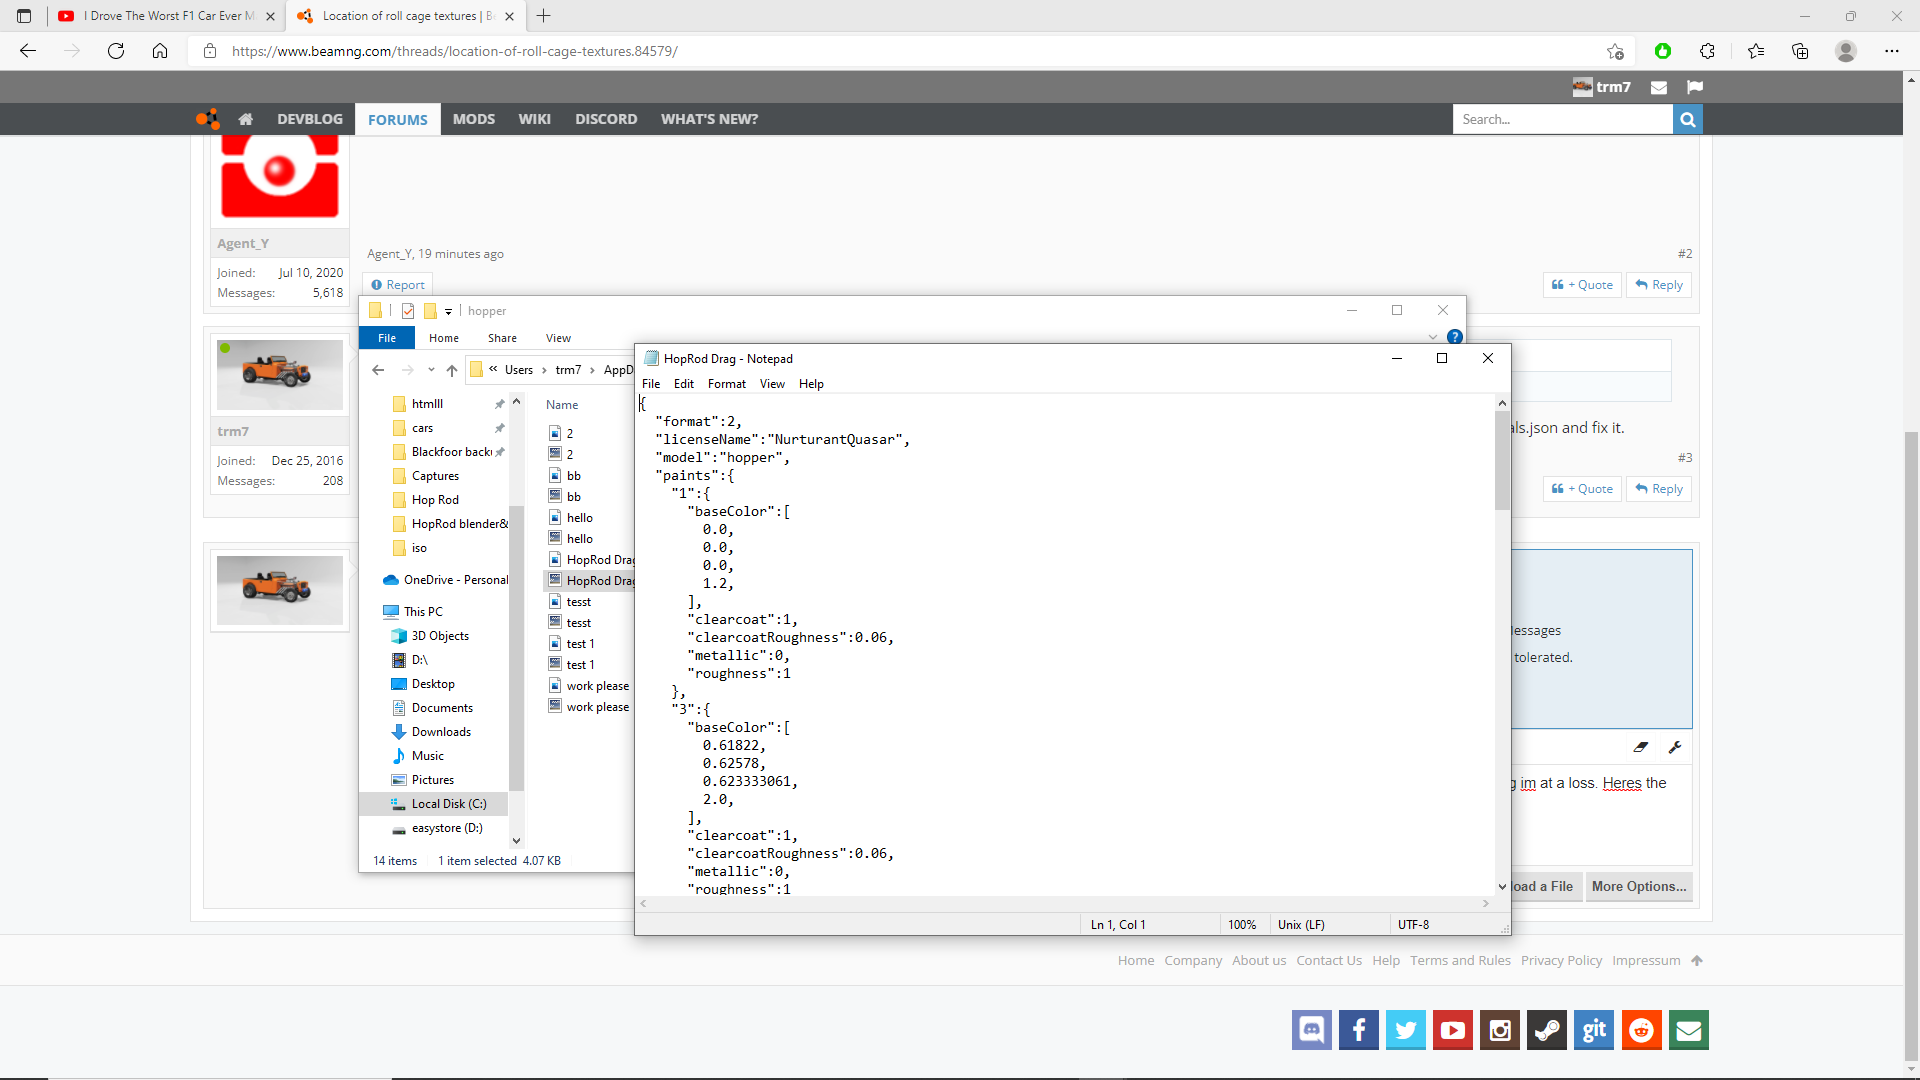This screenshot has height=1080, width=1920.
Task: Select the Downloads folder in Explorer navigation pane
Action: (x=441, y=732)
